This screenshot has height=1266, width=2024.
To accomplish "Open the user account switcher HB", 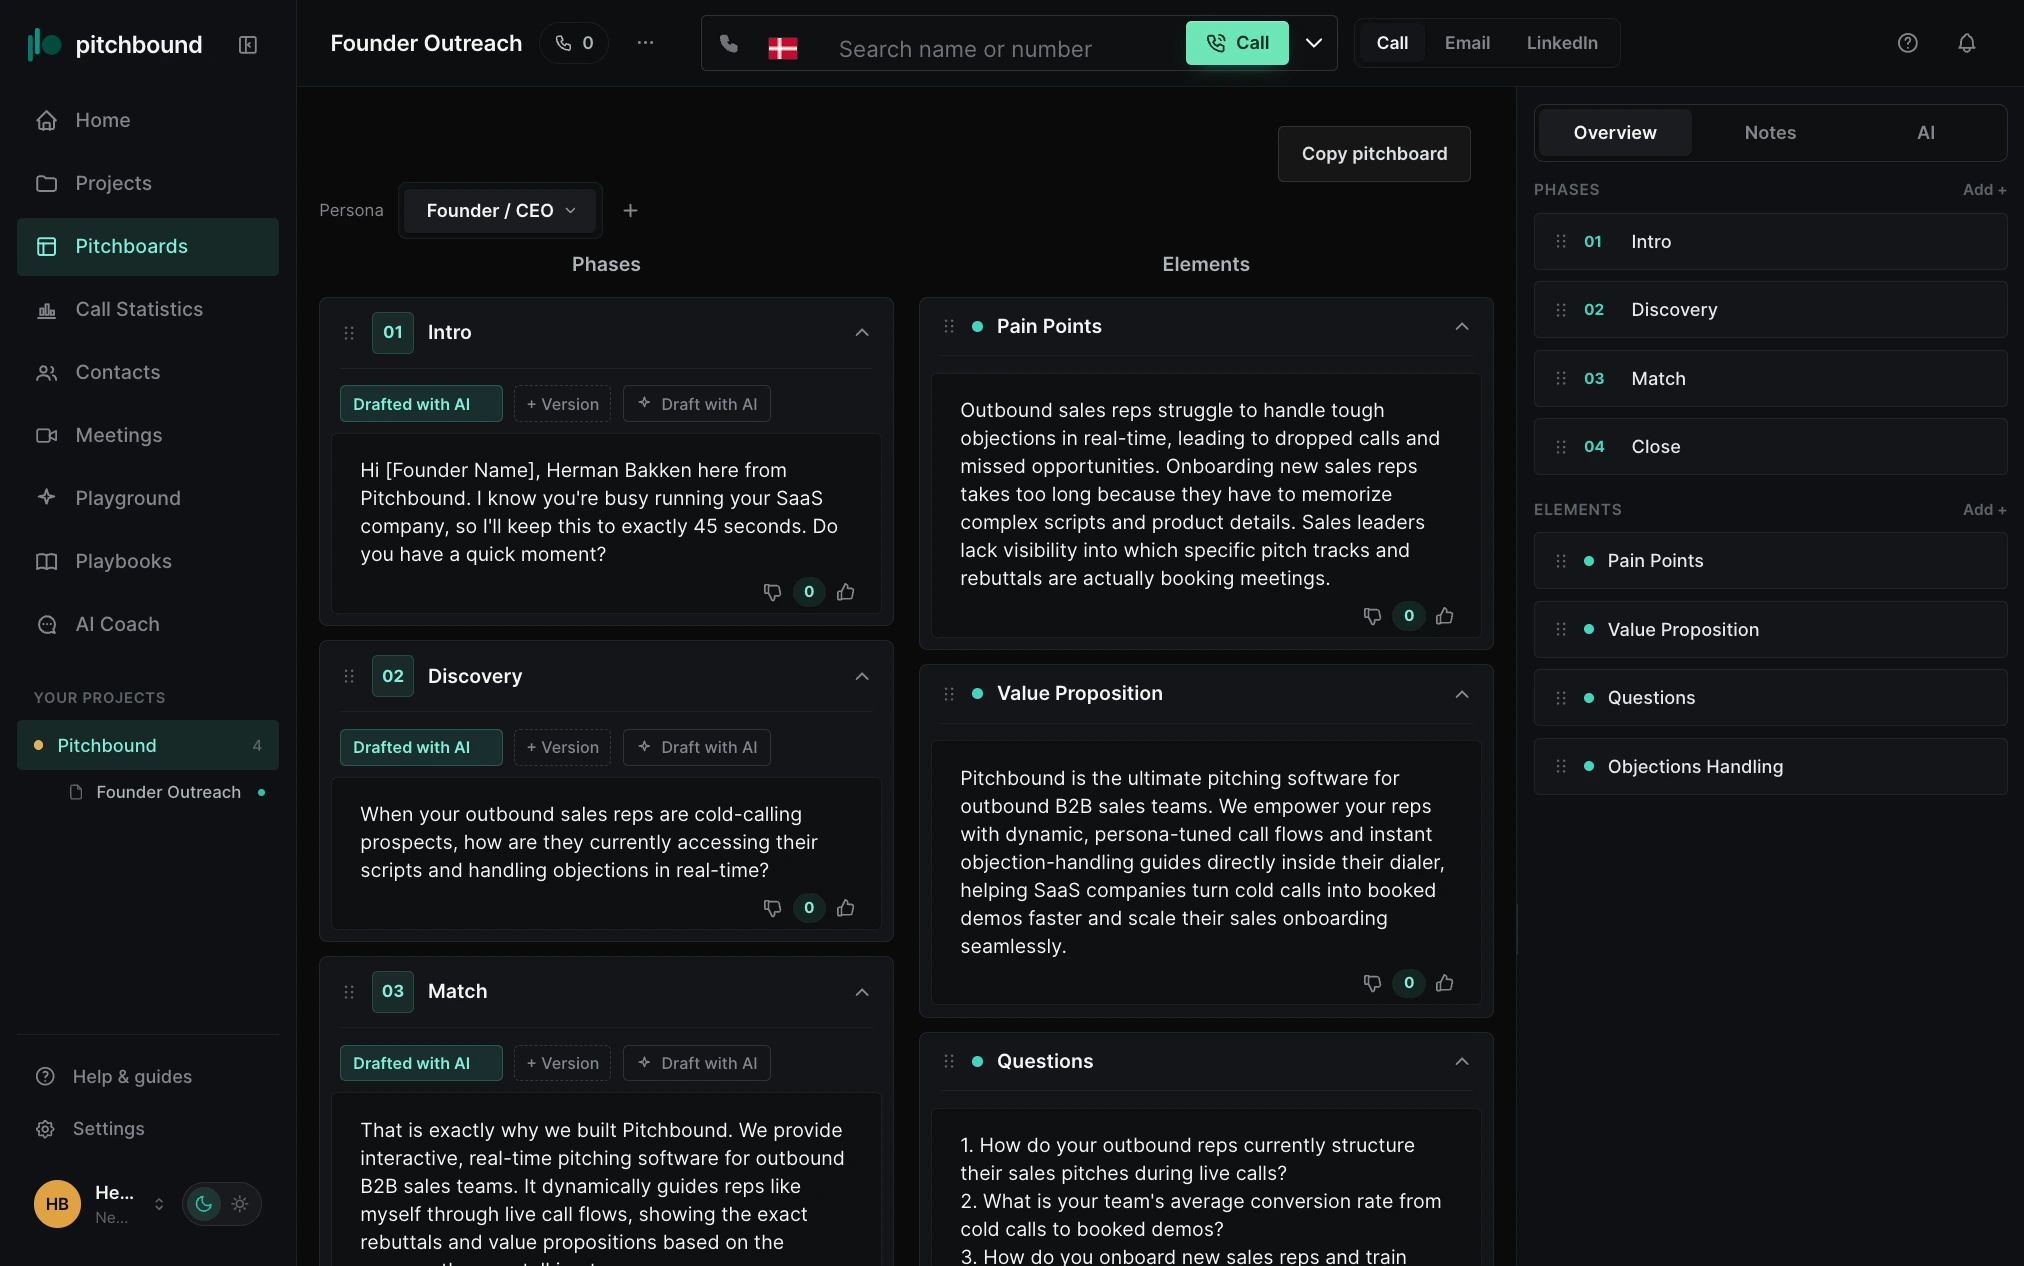I will coord(100,1204).
